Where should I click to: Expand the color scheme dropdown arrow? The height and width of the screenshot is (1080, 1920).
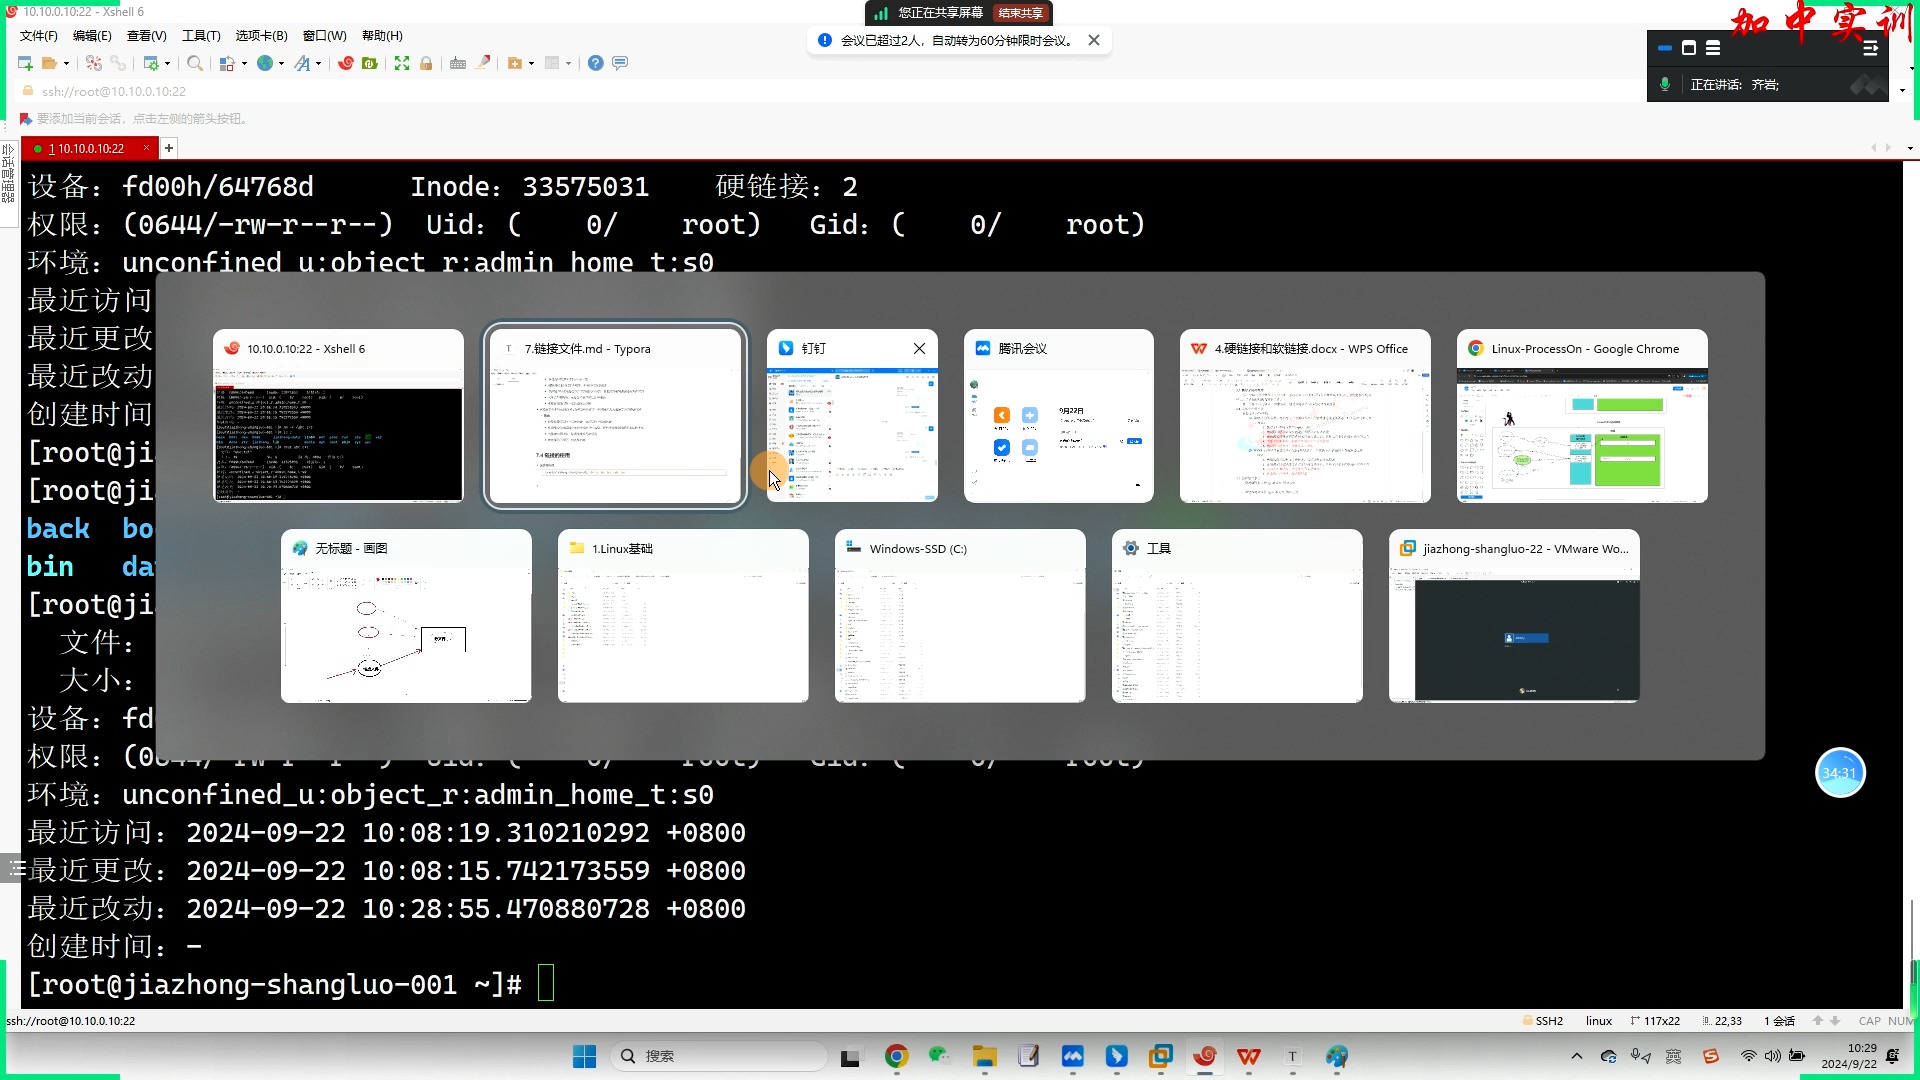tap(244, 63)
